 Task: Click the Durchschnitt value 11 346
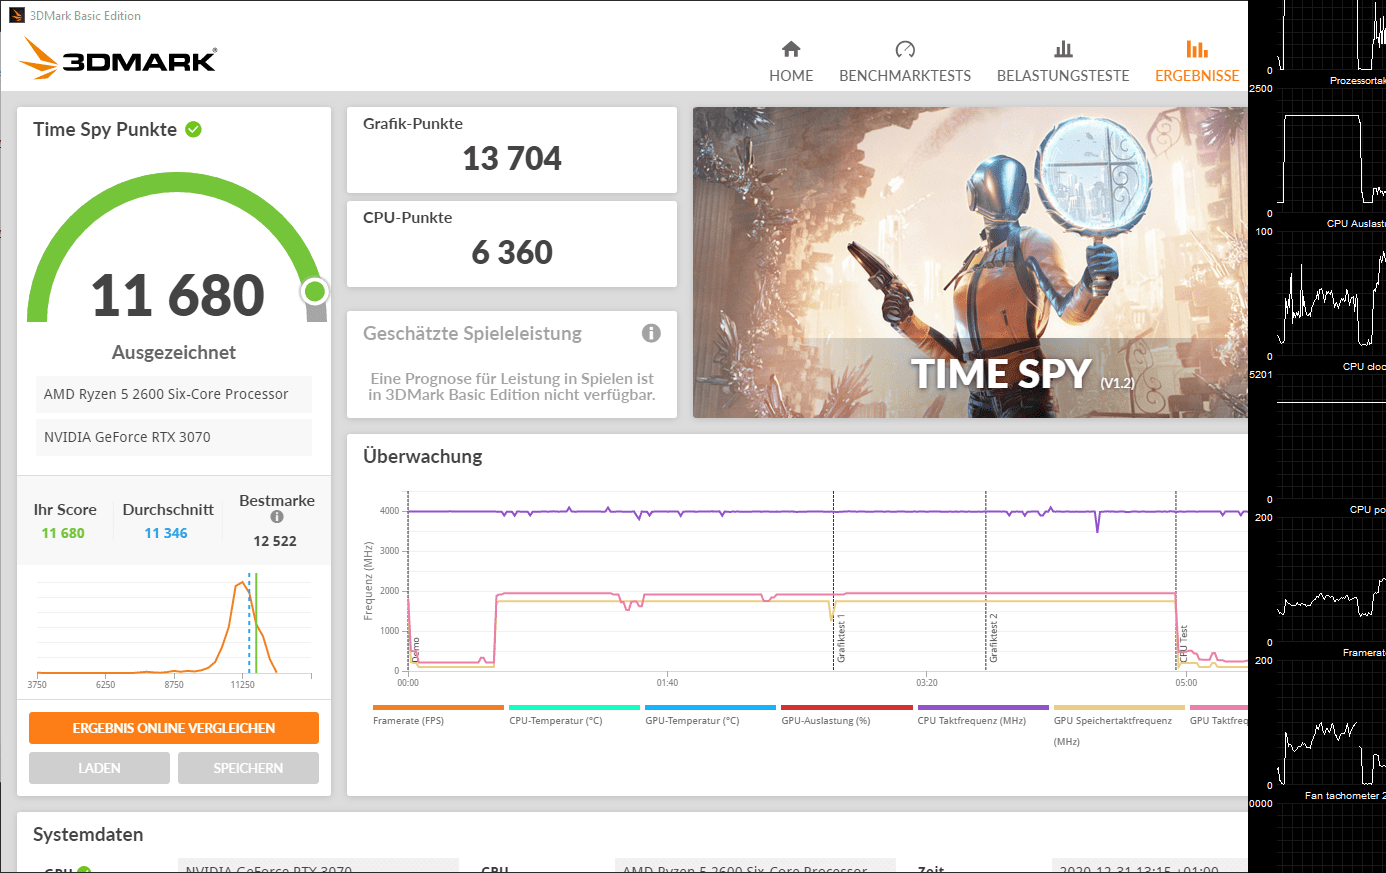click(x=166, y=533)
